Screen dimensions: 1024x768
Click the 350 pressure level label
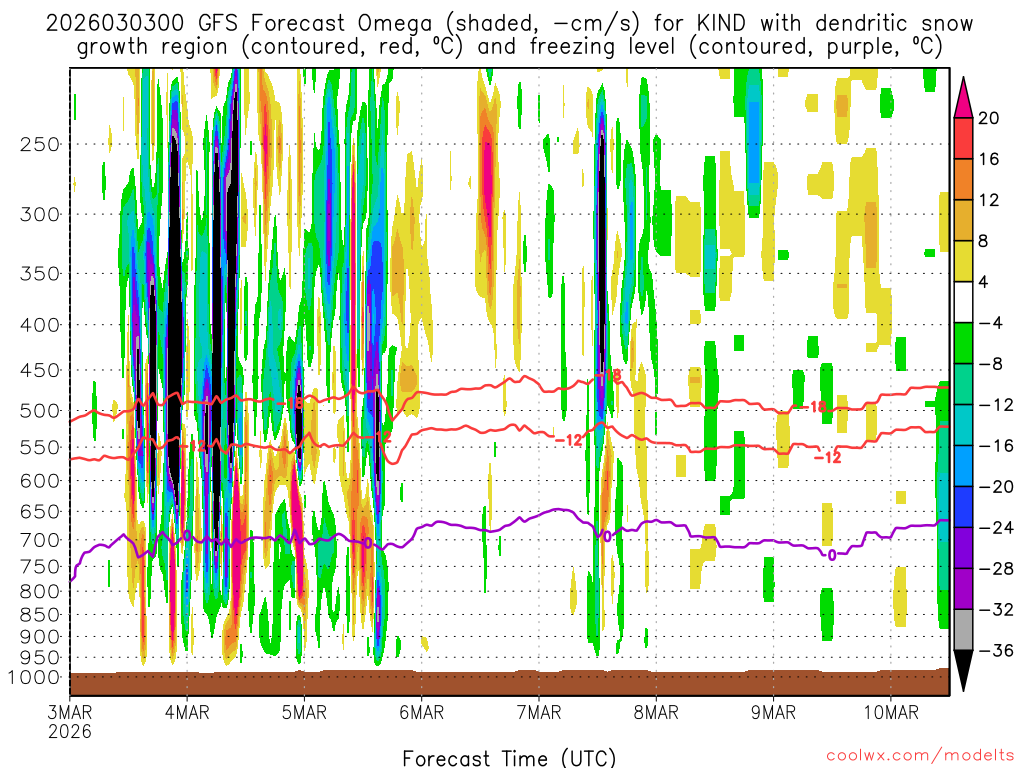pyautogui.click(x=40, y=274)
